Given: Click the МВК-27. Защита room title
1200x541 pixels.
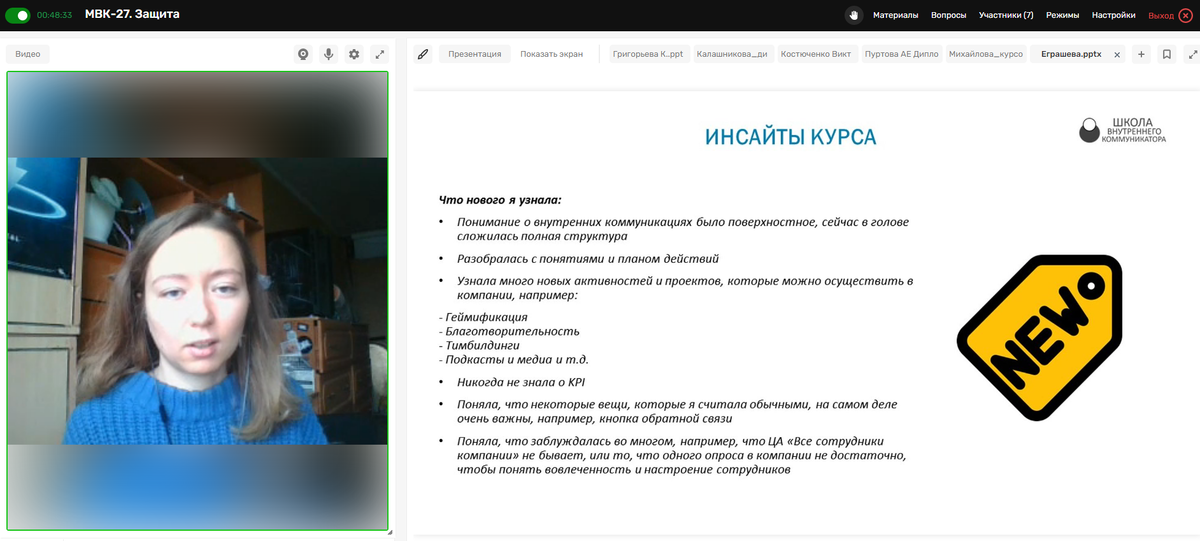Looking at the screenshot, I should point(133,15).
